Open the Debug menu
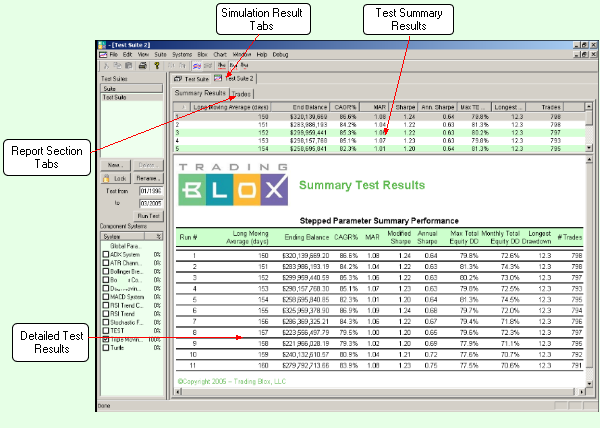Viewport: 600px width, 428px height. [x=280, y=55]
